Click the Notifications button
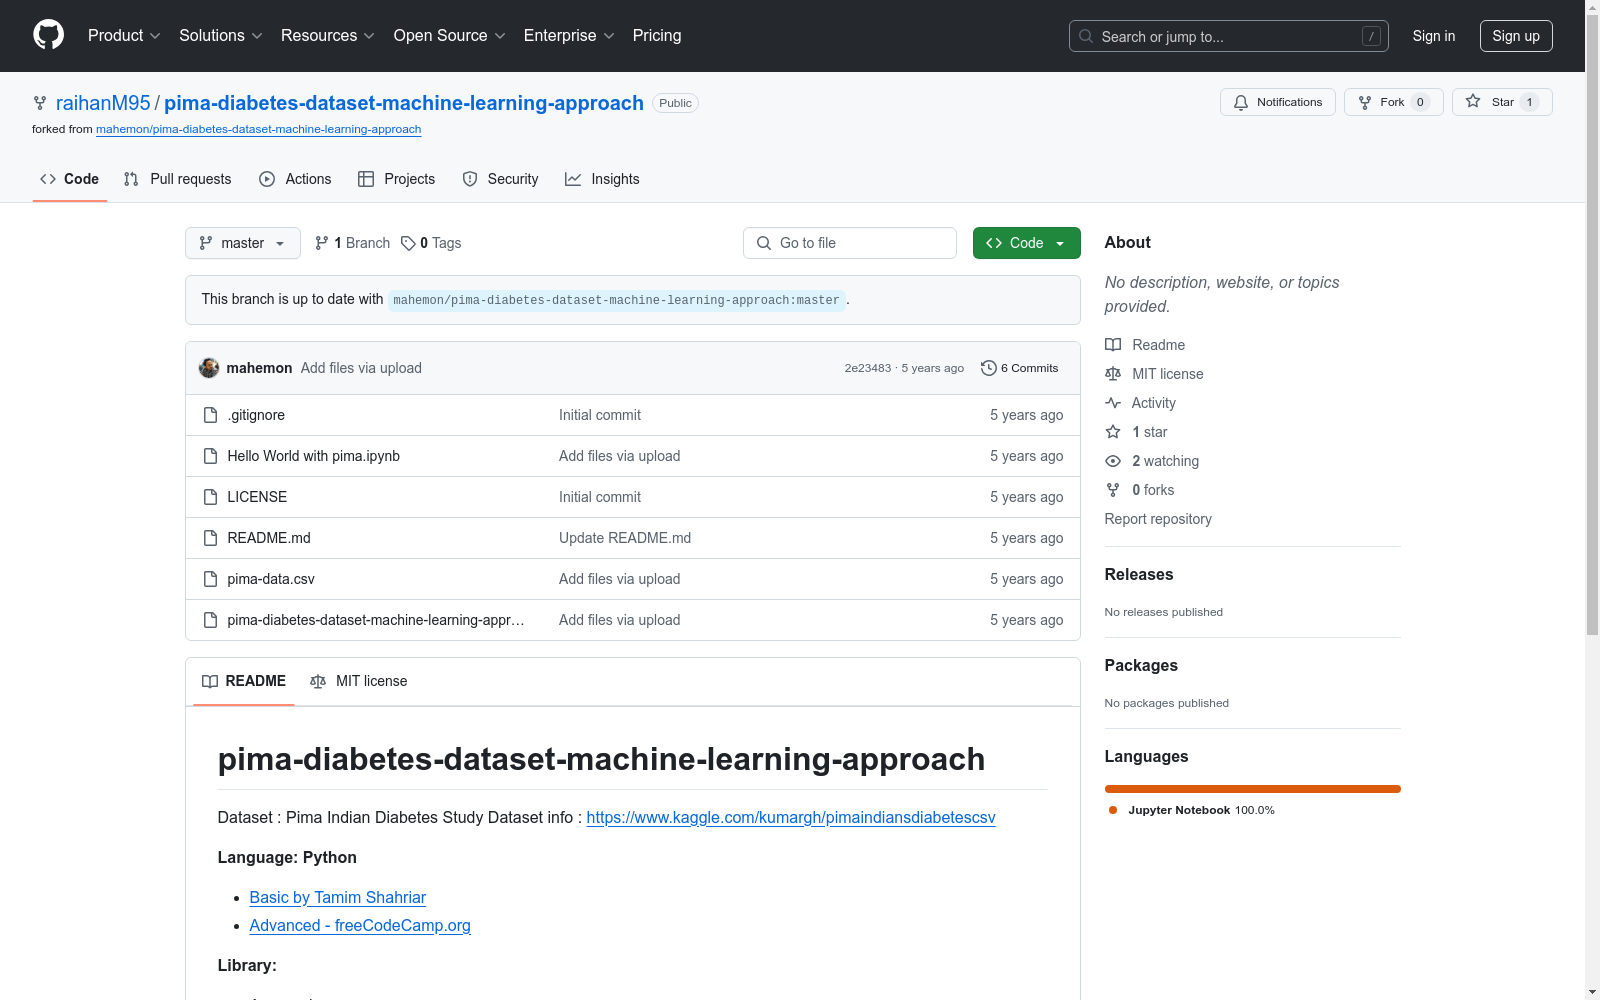The width and height of the screenshot is (1600, 1000). 1278,102
